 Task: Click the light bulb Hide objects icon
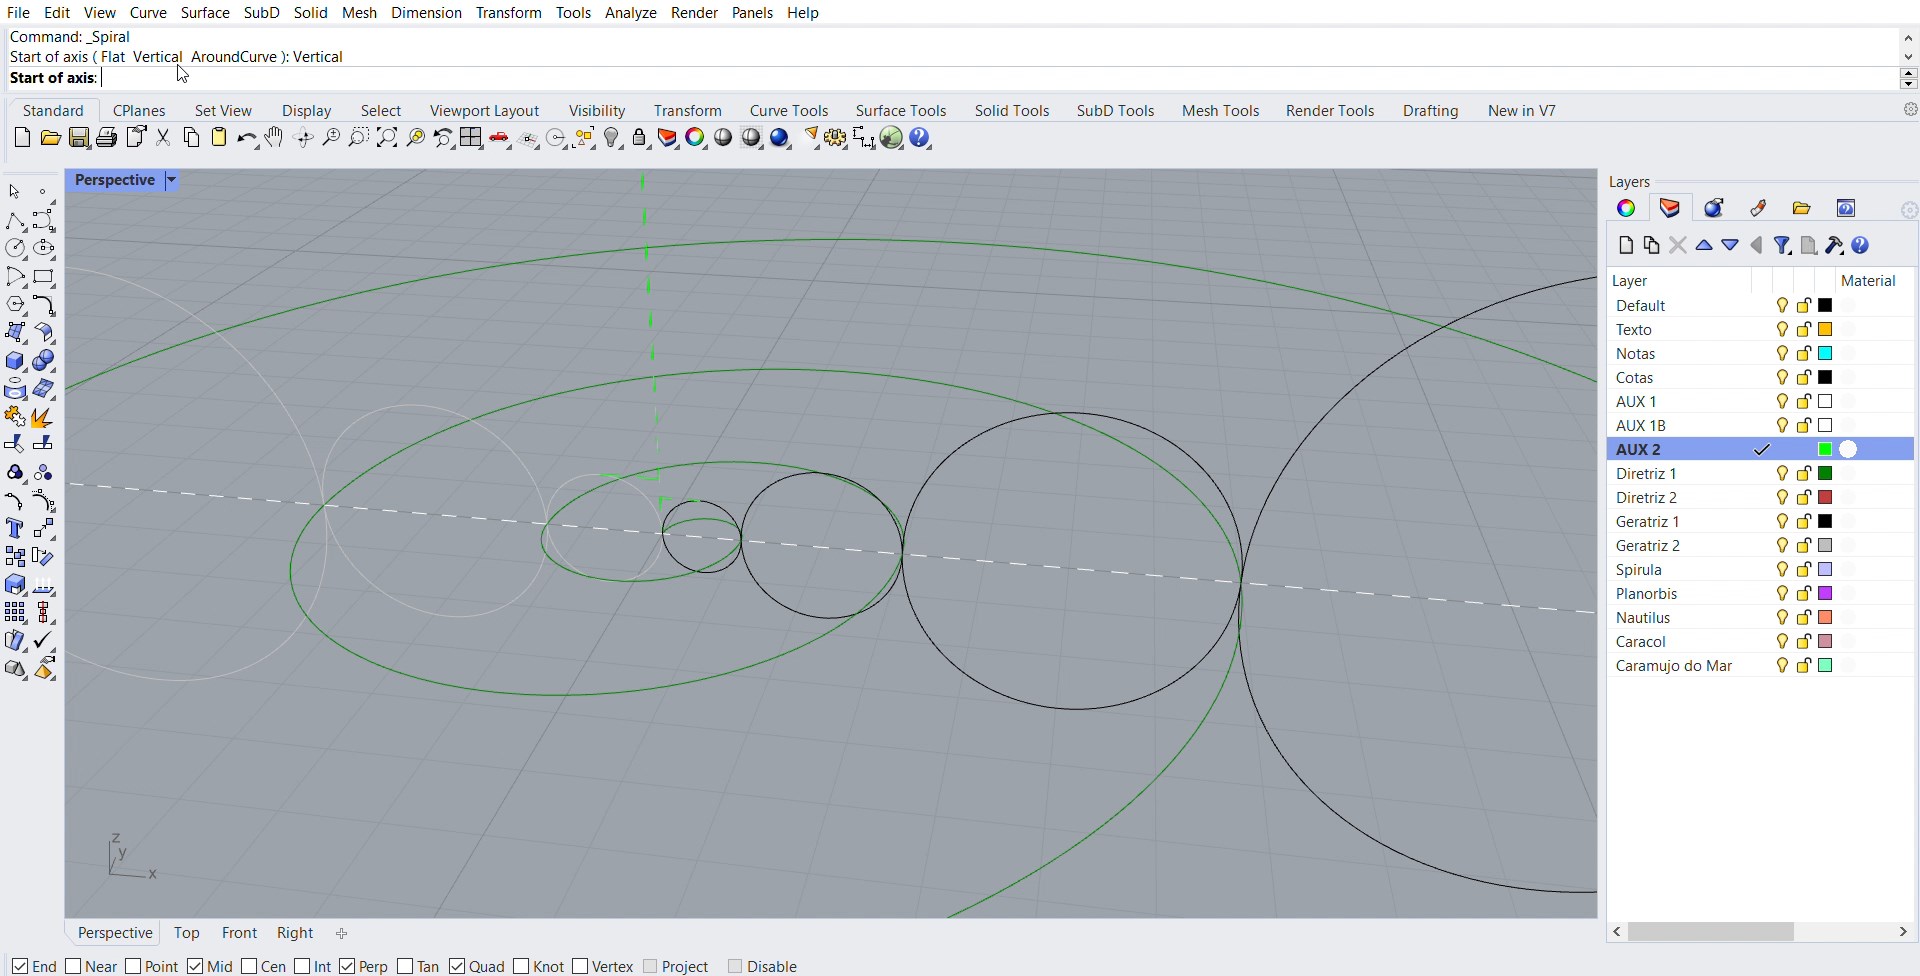pyautogui.click(x=613, y=138)
